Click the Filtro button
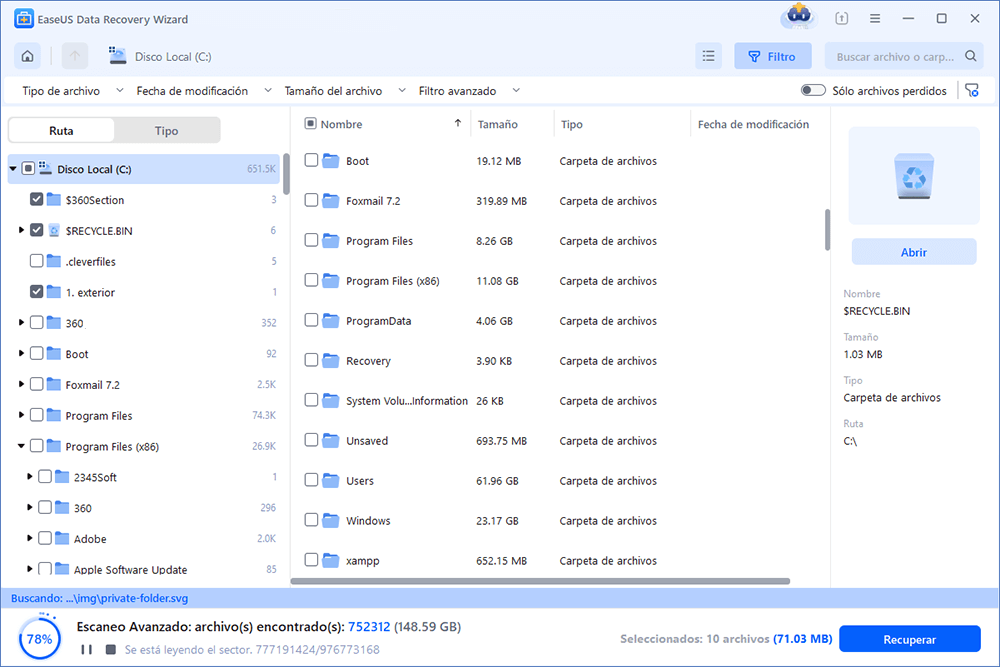 tap(772, 56)
